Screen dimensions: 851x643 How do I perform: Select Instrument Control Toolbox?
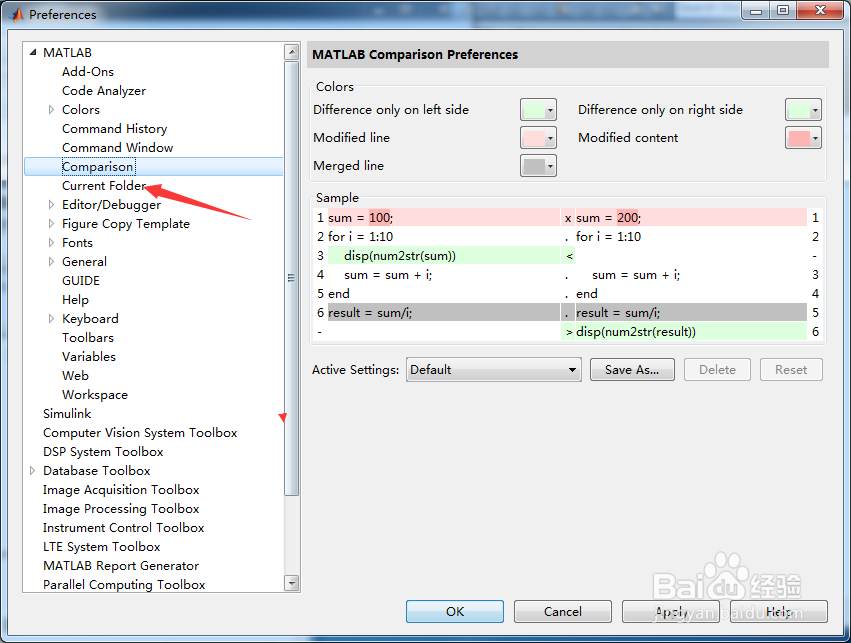124,527
